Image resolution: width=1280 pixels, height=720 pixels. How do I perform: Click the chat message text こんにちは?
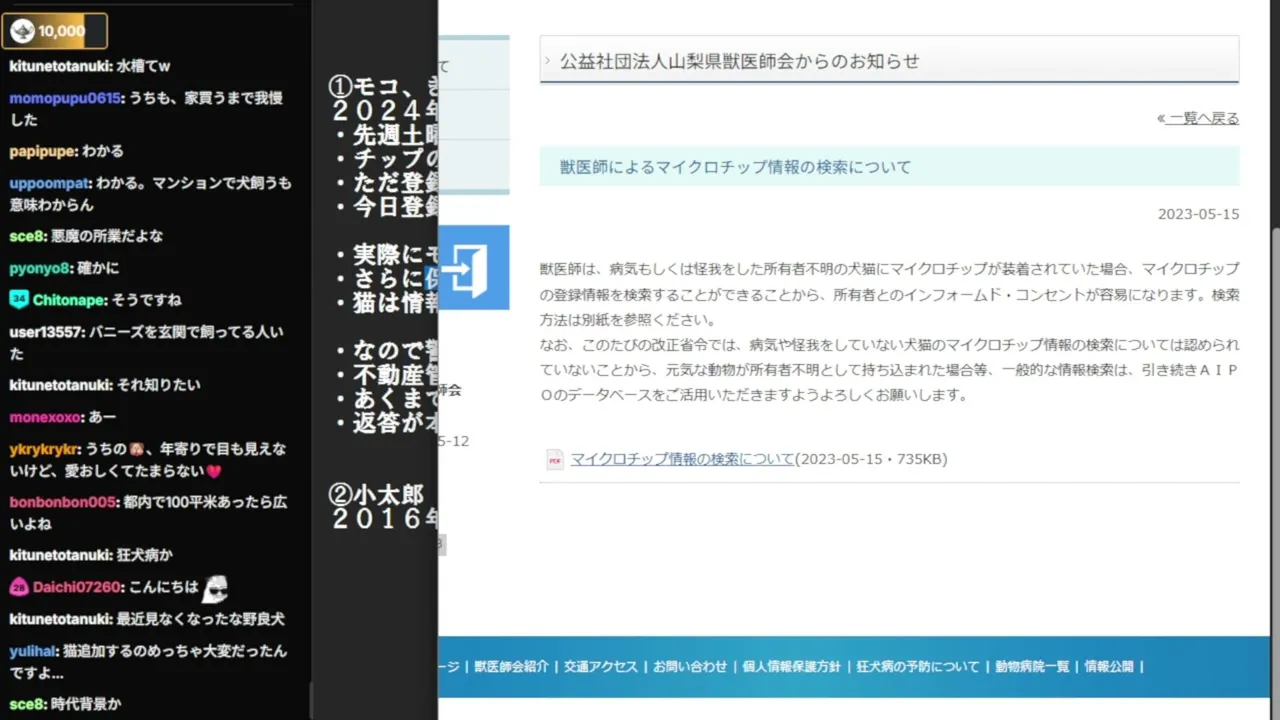click(x=162, y=587)
